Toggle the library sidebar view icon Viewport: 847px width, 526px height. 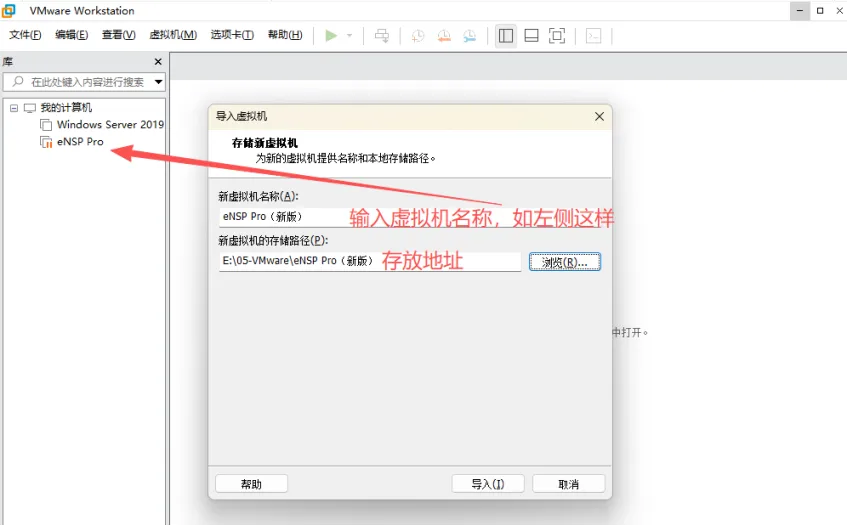[506, 36]
